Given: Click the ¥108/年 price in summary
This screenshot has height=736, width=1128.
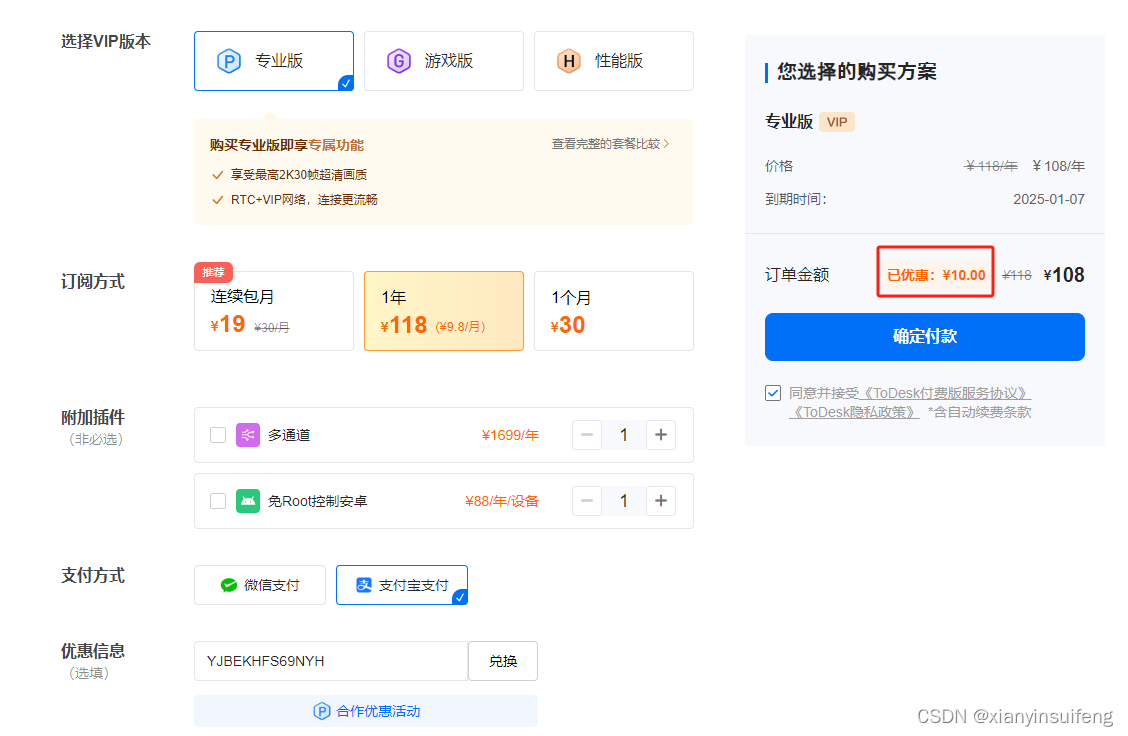Looking at the screenshot, I should [1058, 166].
